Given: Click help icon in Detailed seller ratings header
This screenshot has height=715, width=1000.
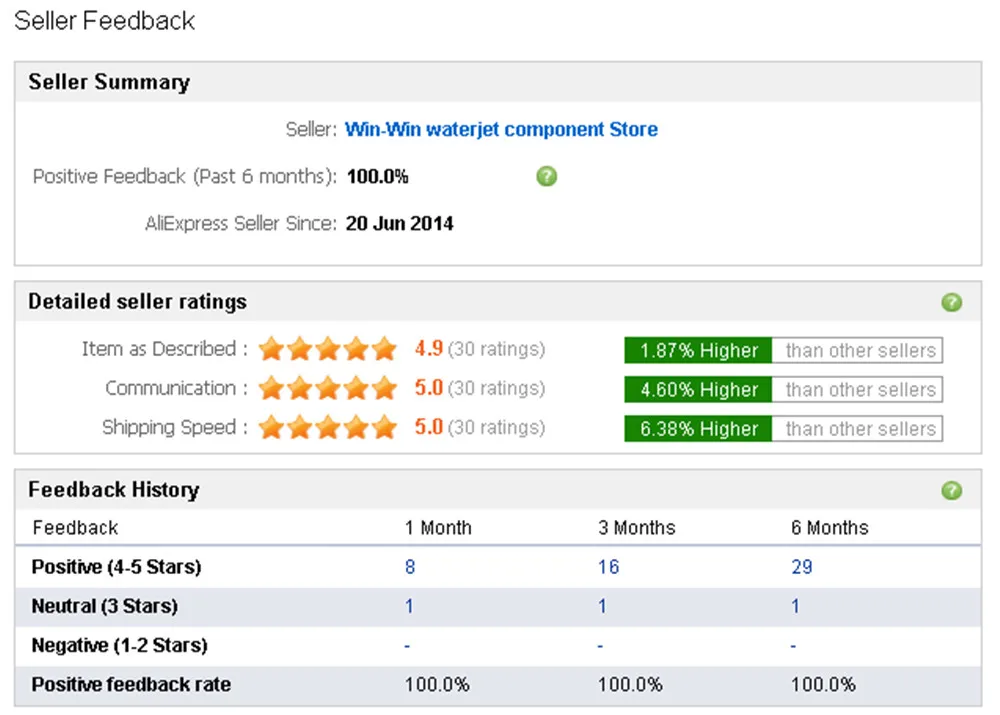Looking at the screenshot, I should pyautogui.click(x=952, y=302).
